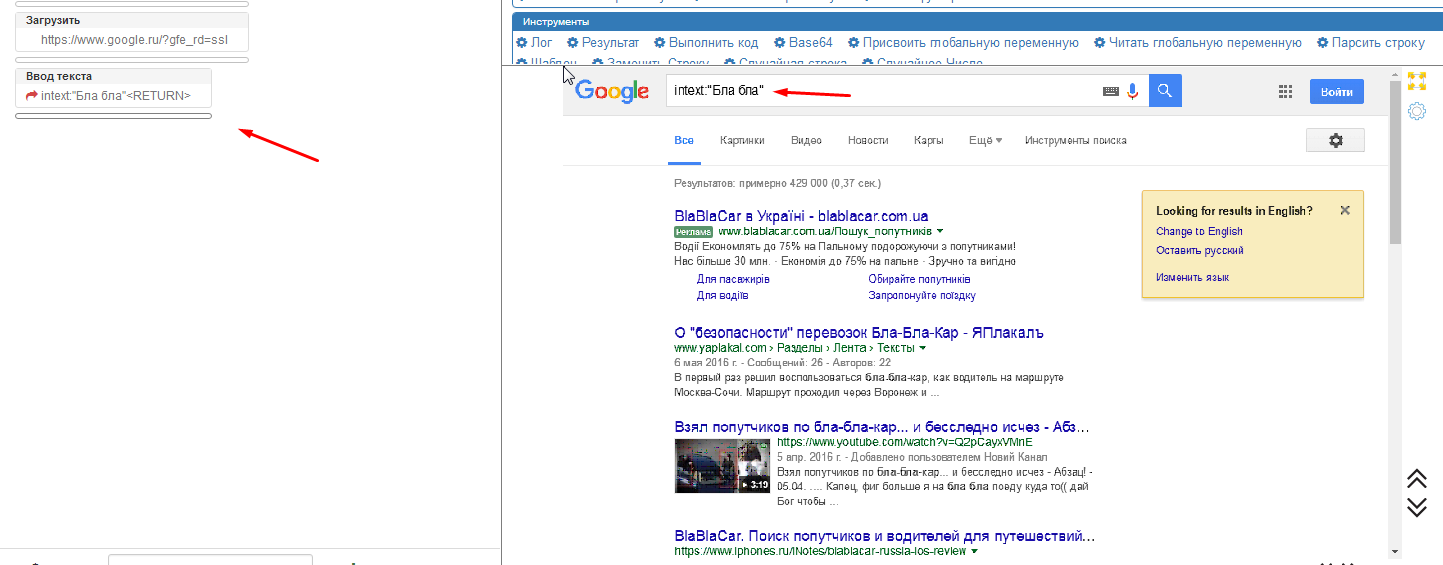The width and height of the screenshot is (1443, 565).
Task: Click the Change to English link
Action: tap(1199, 232)
